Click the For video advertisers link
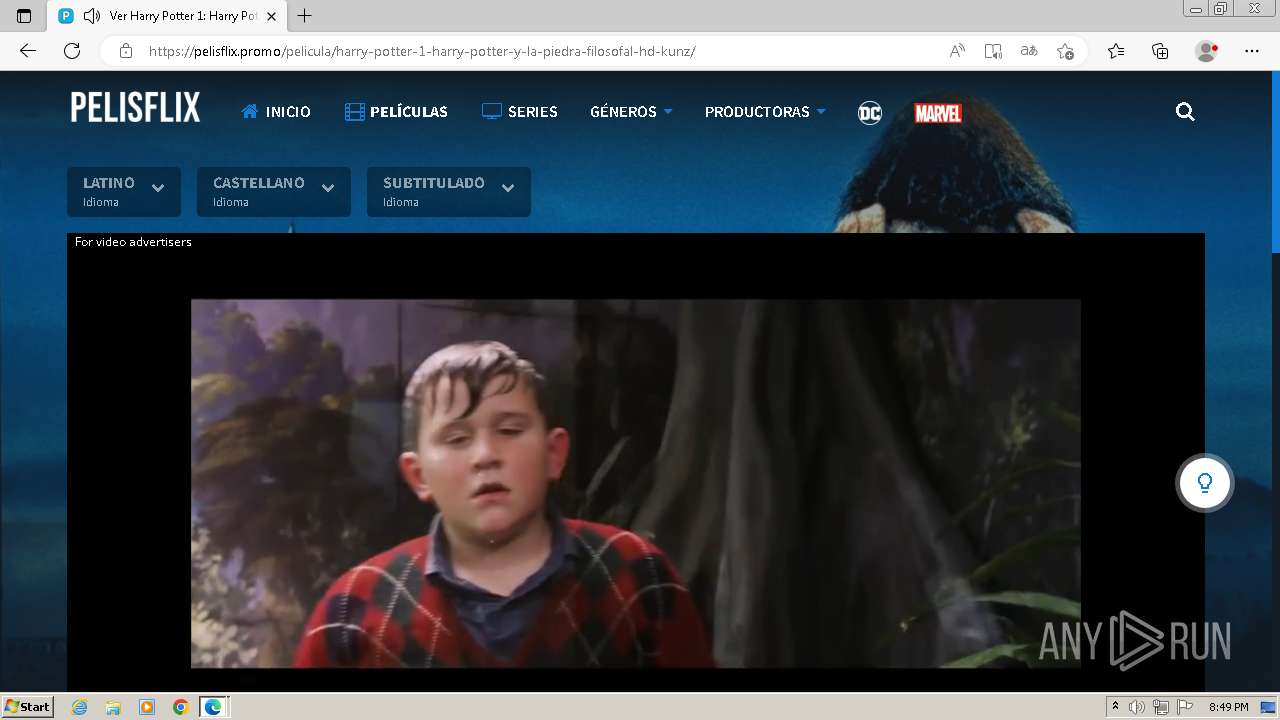The width and height of the screenshot is (1280, 720). [133, 242]
